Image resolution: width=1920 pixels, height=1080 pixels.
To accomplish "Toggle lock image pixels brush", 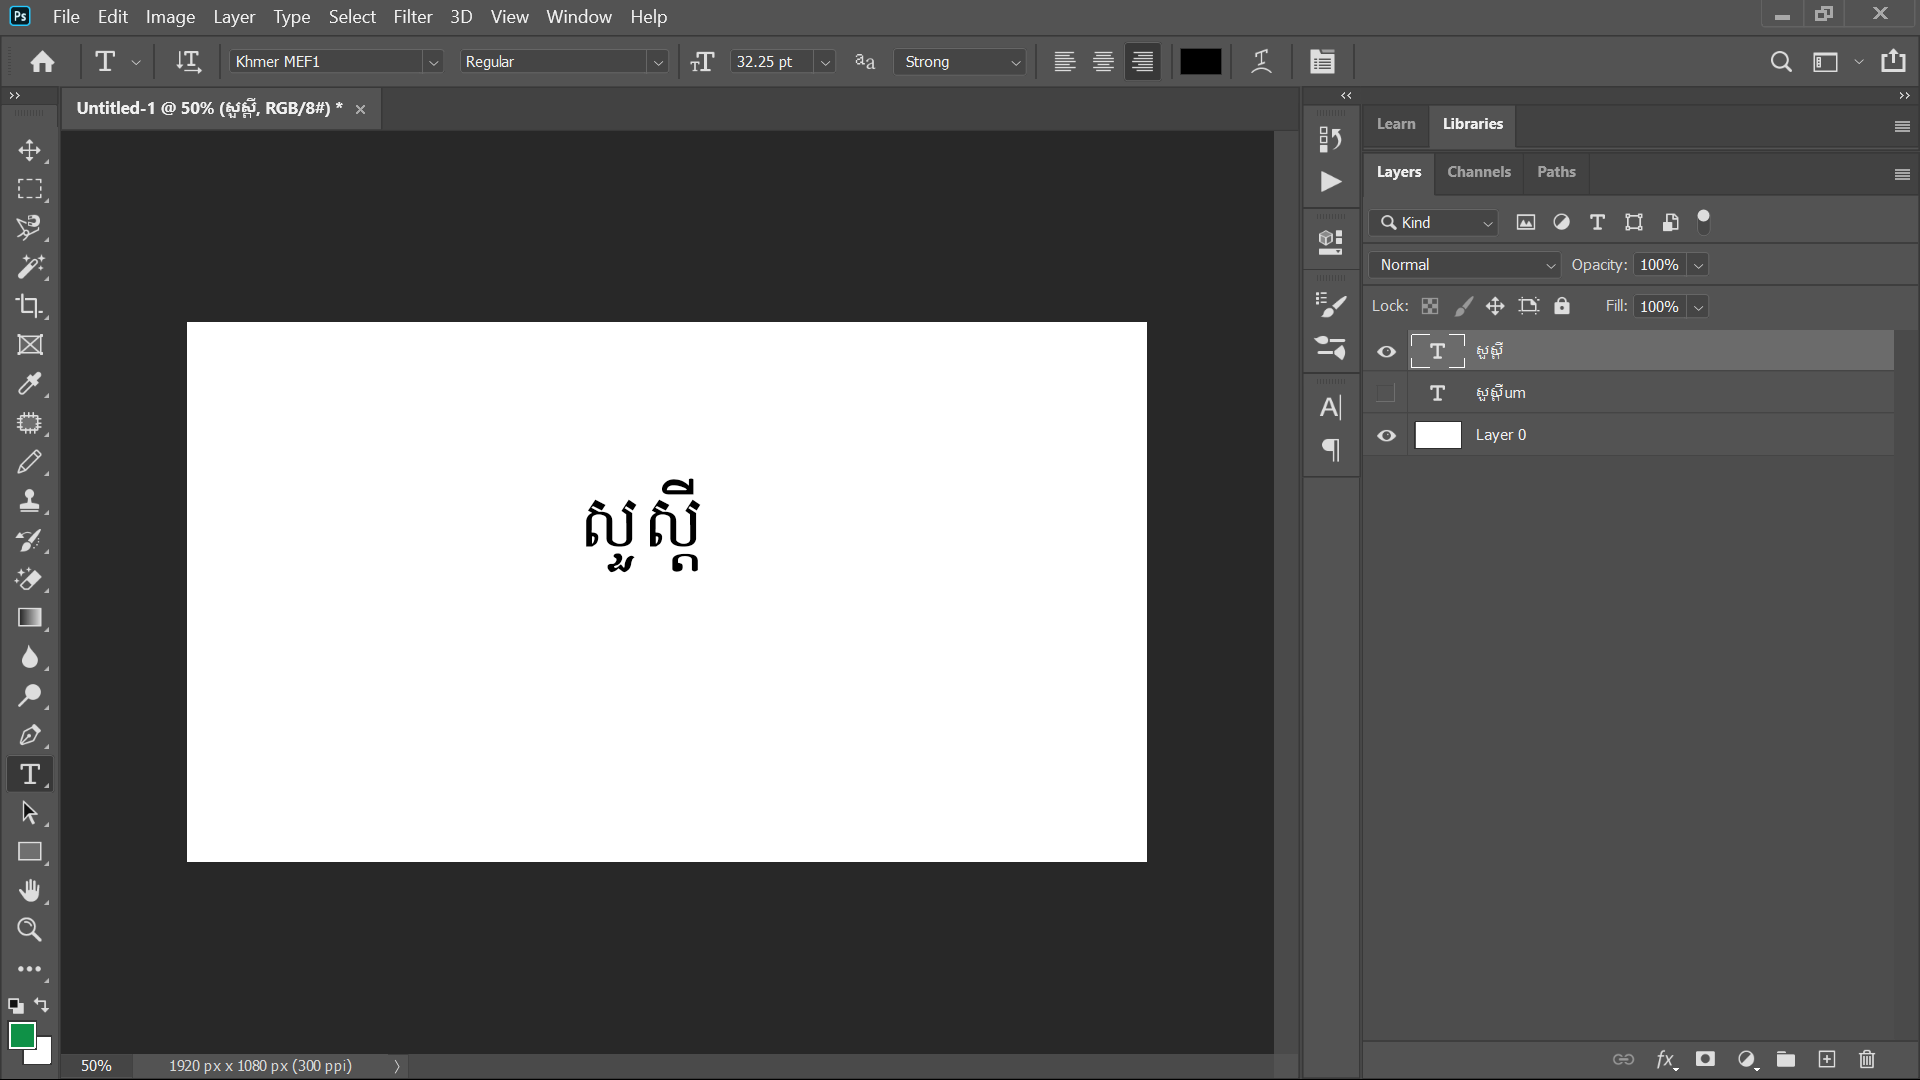I will 1463,306.
